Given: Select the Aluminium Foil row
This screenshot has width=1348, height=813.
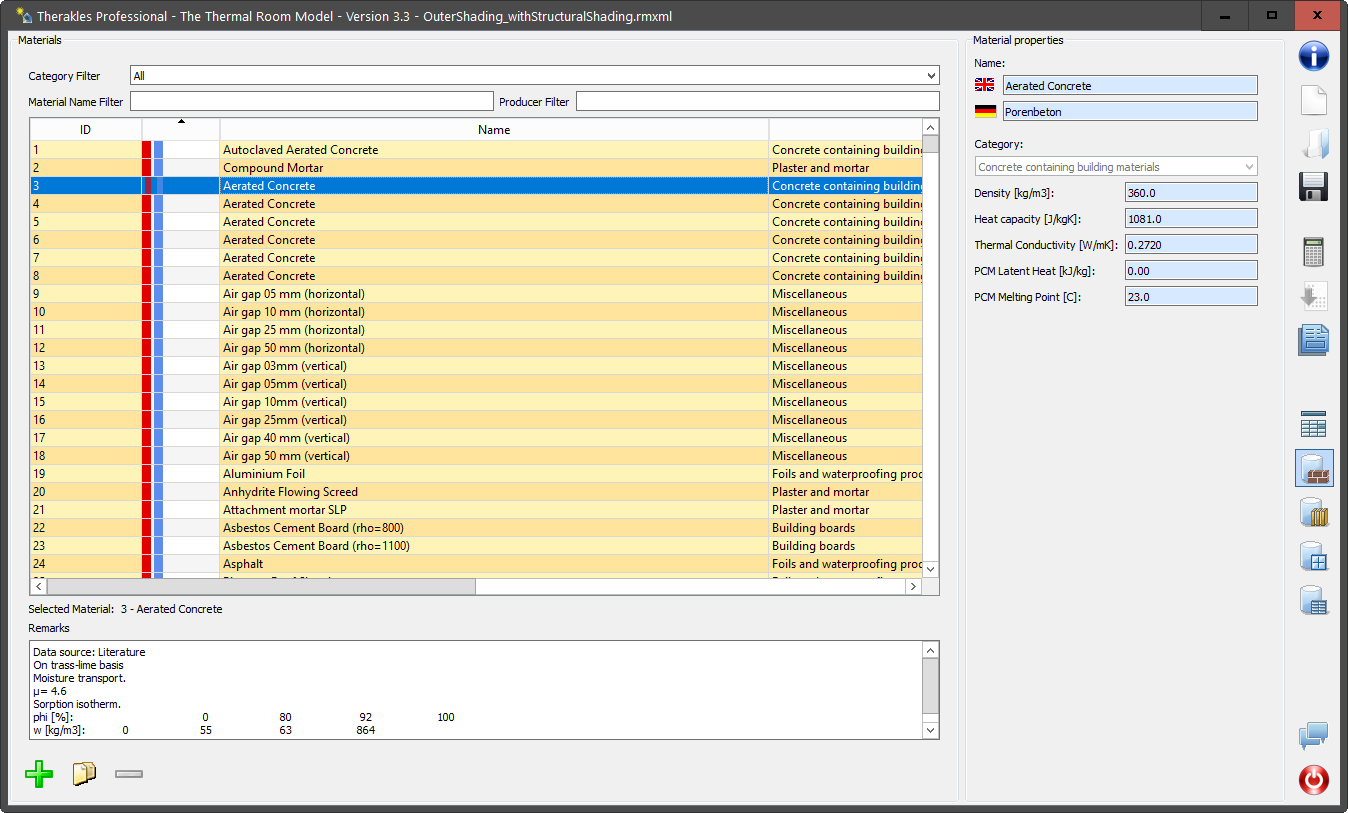Looking at the screenshot, I should tap(476, 474).
